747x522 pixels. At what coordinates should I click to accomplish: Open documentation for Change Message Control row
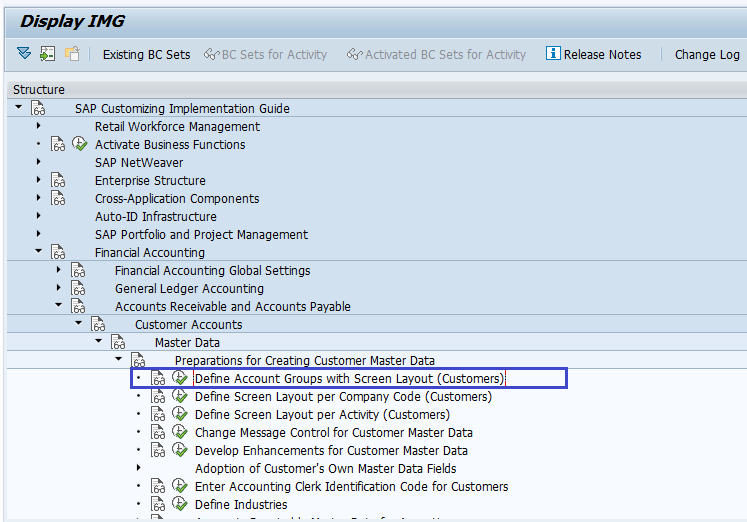158,432
